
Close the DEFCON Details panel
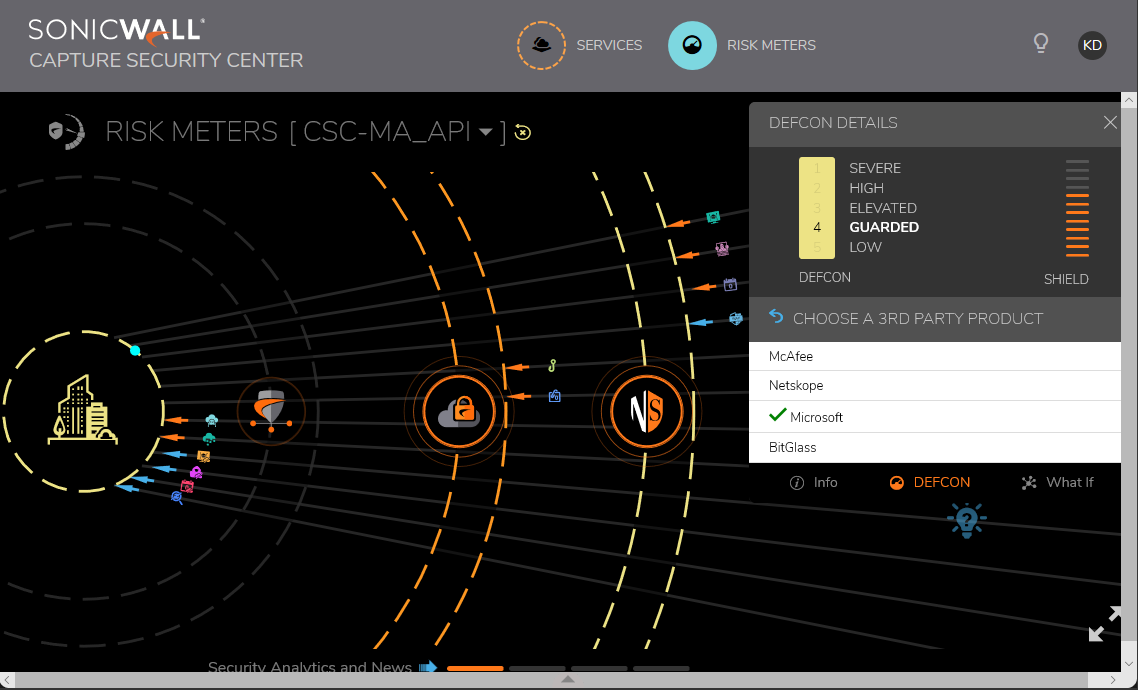pyautogui.click(x=1110, y=123)
